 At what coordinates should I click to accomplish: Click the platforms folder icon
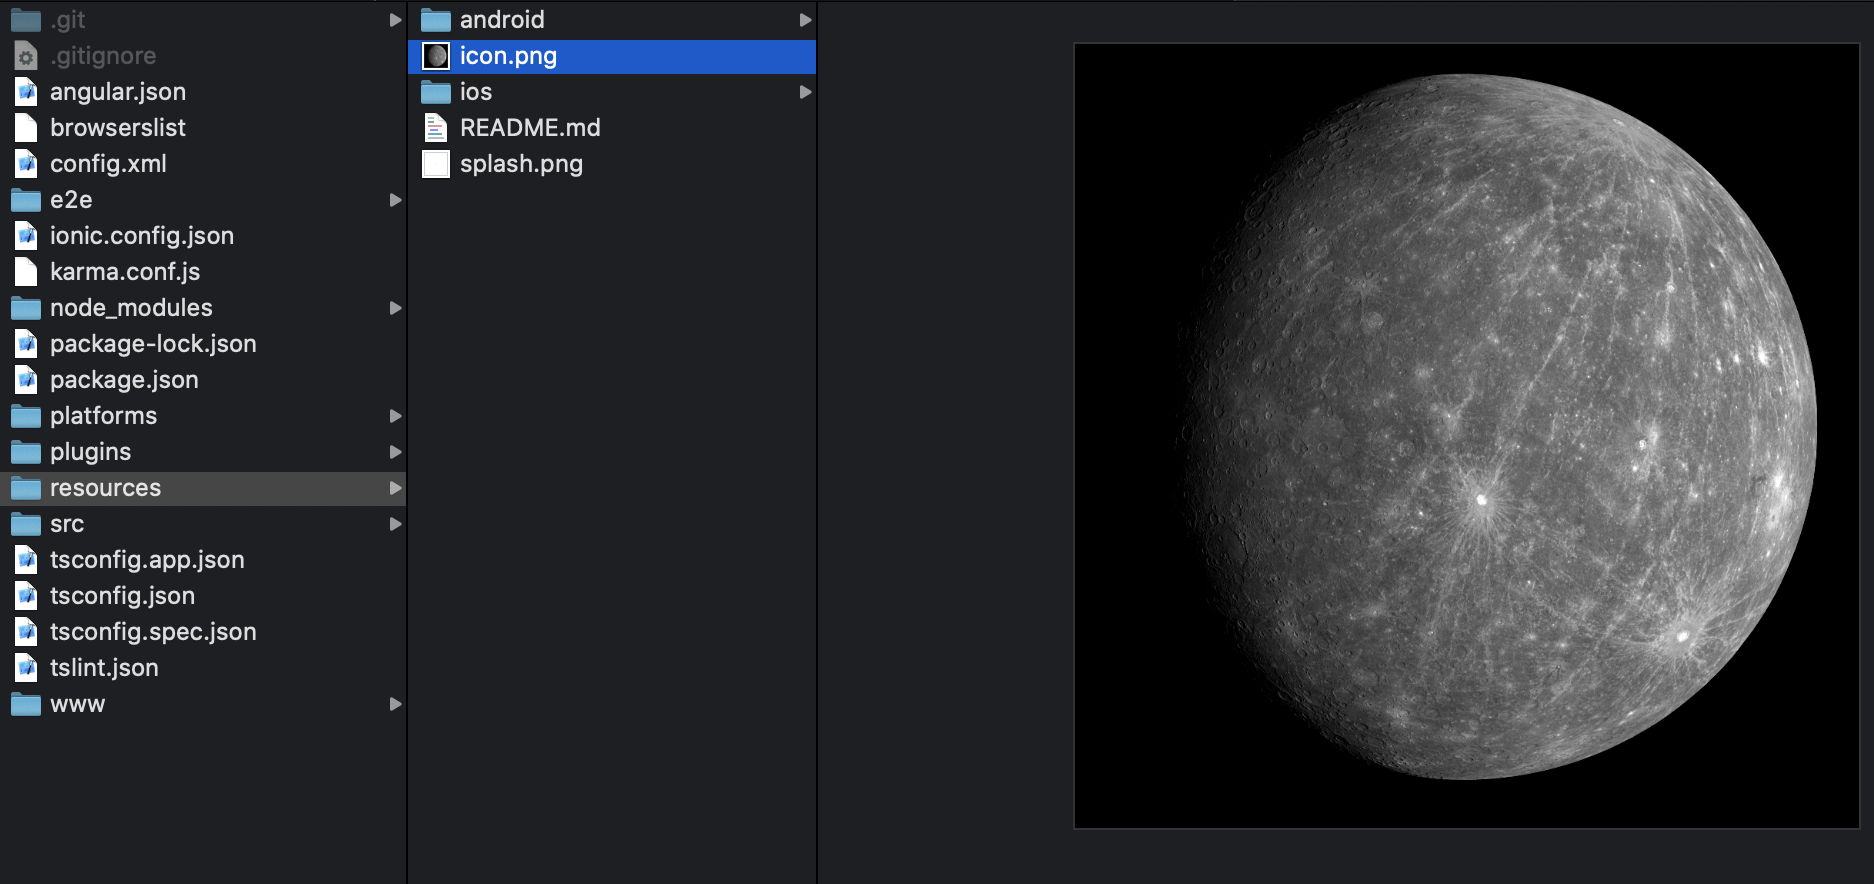25,416
